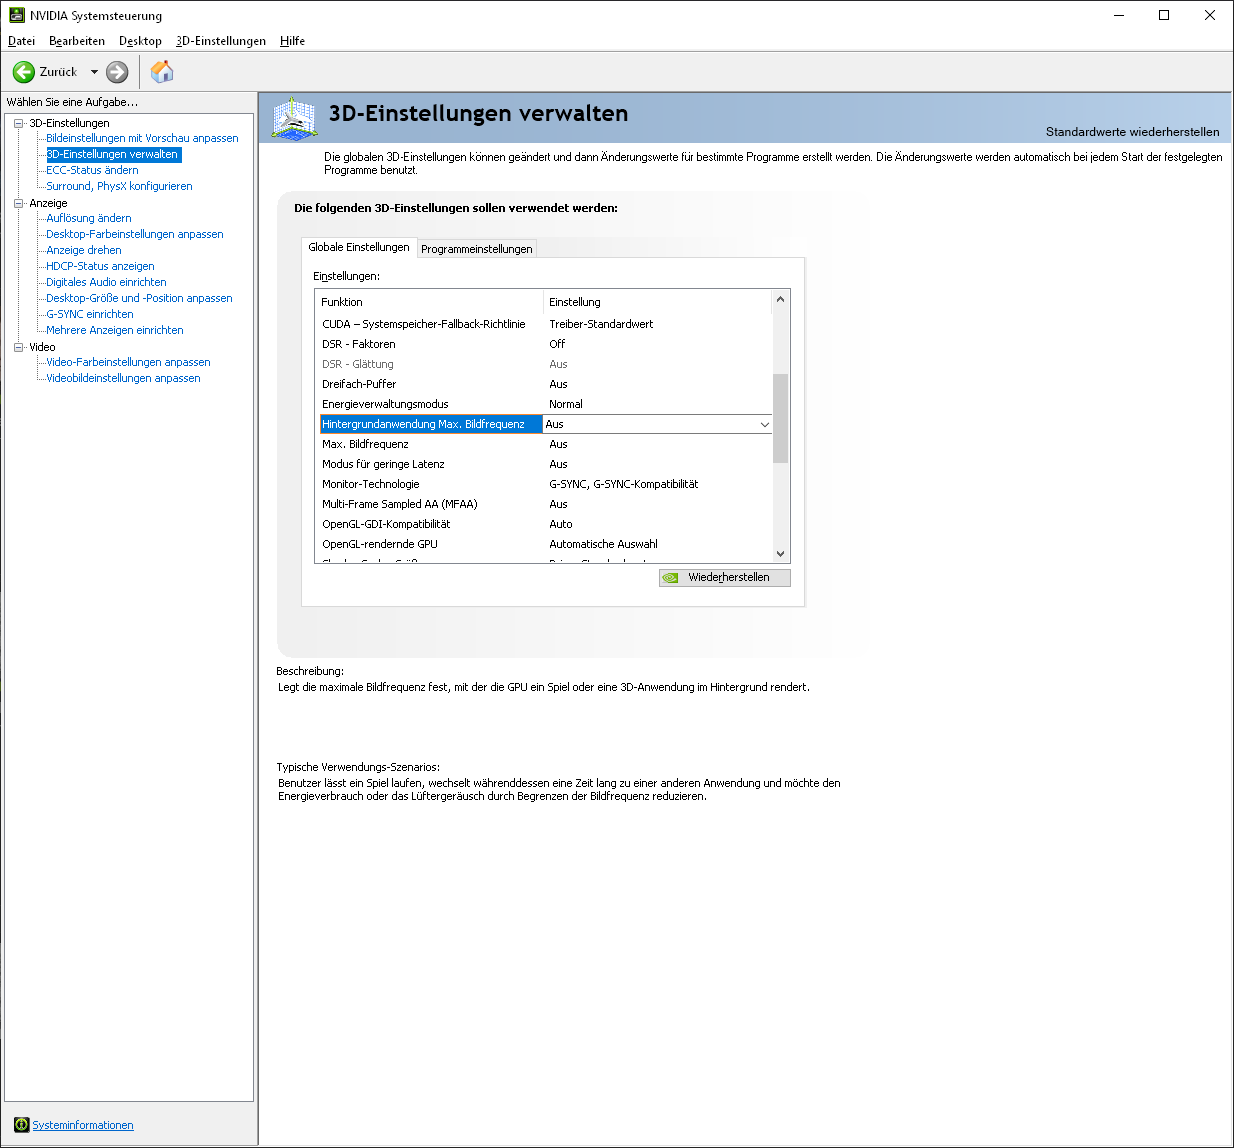Image resolution: width=1234 pixels, height=1148 pixels.
Task: Click the Treiber-Standardwert value cell
Action: 601,324
